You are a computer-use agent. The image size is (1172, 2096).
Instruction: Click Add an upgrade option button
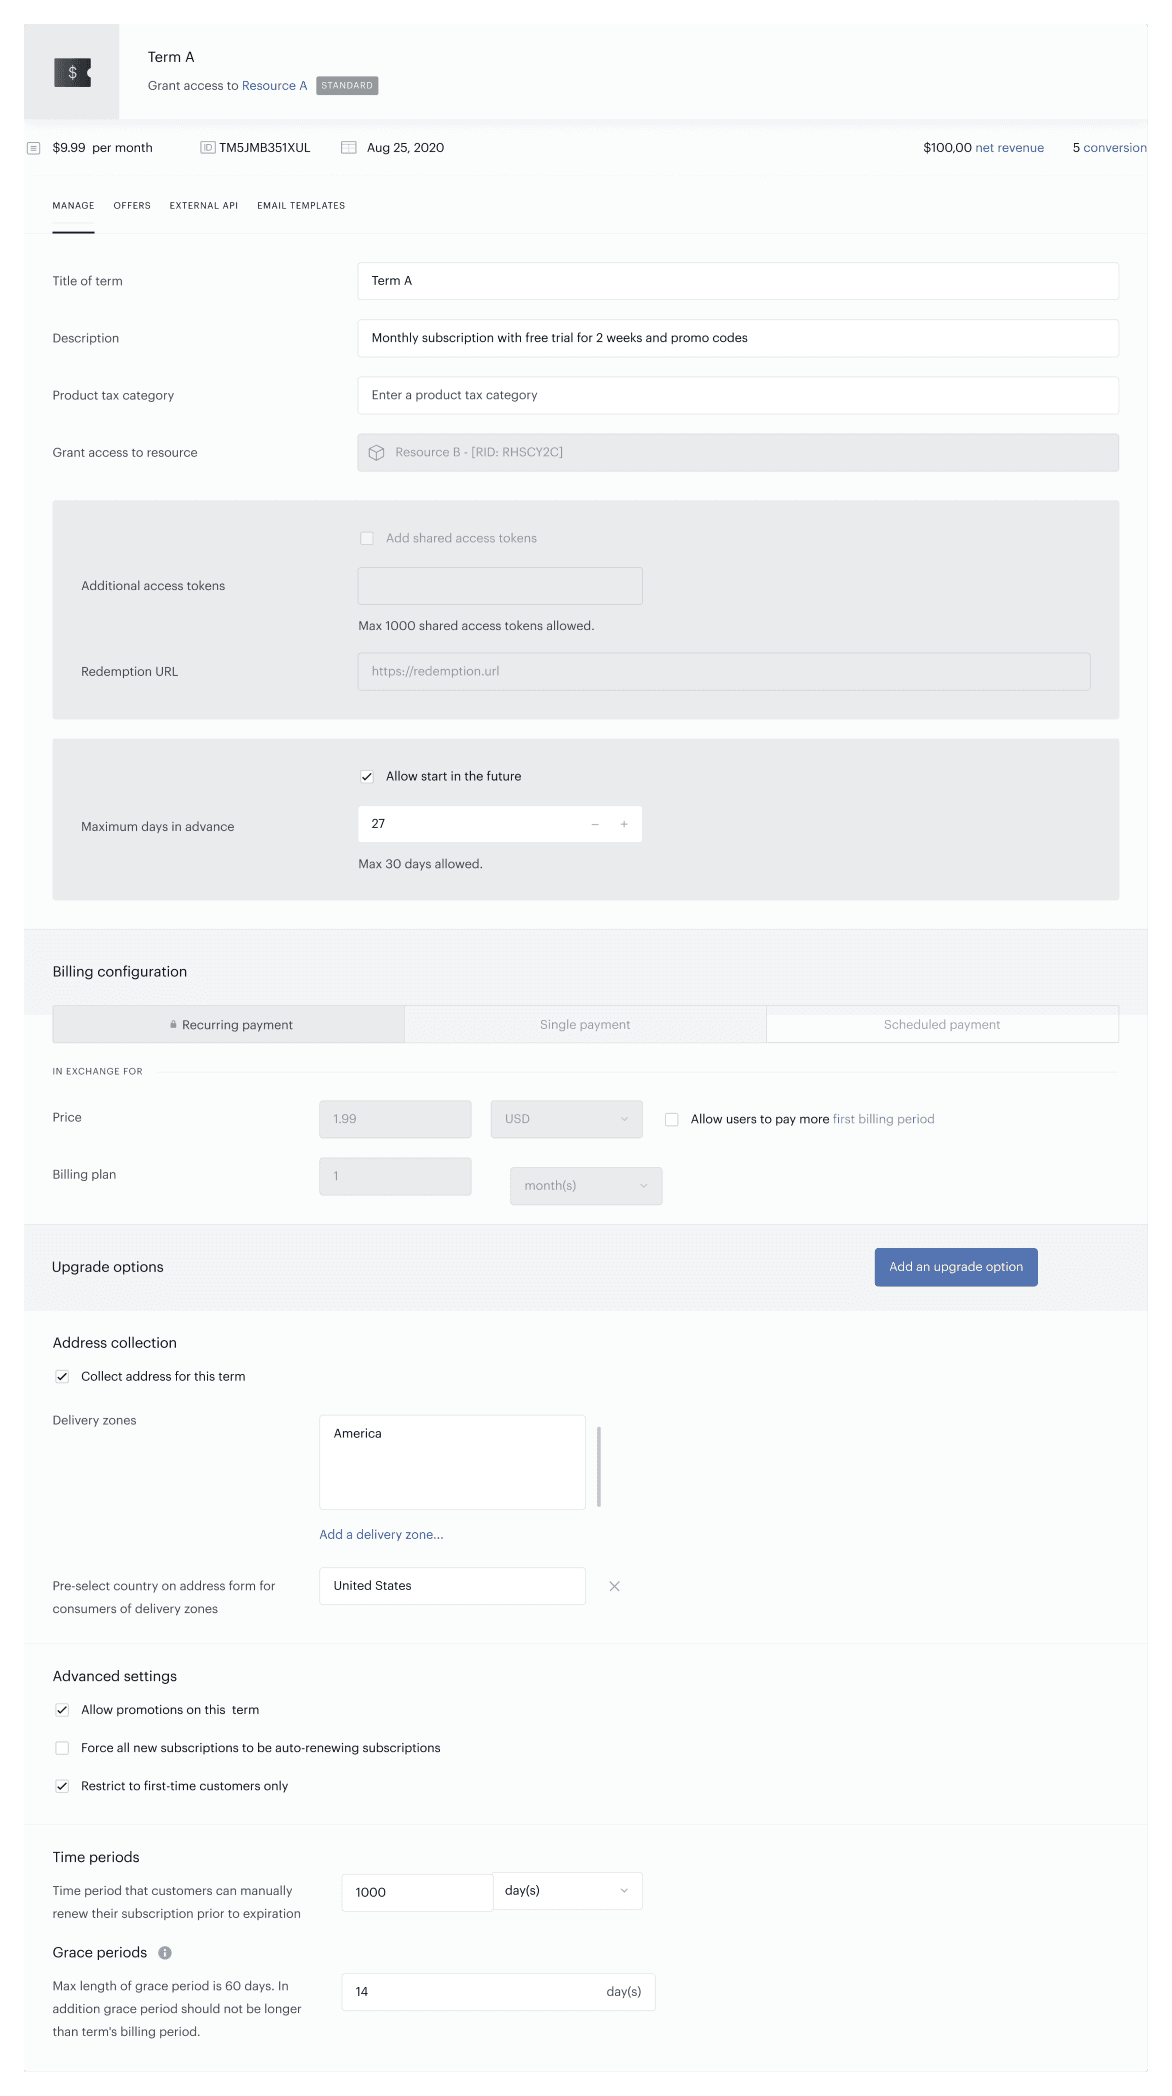(x=956, y=1267)
